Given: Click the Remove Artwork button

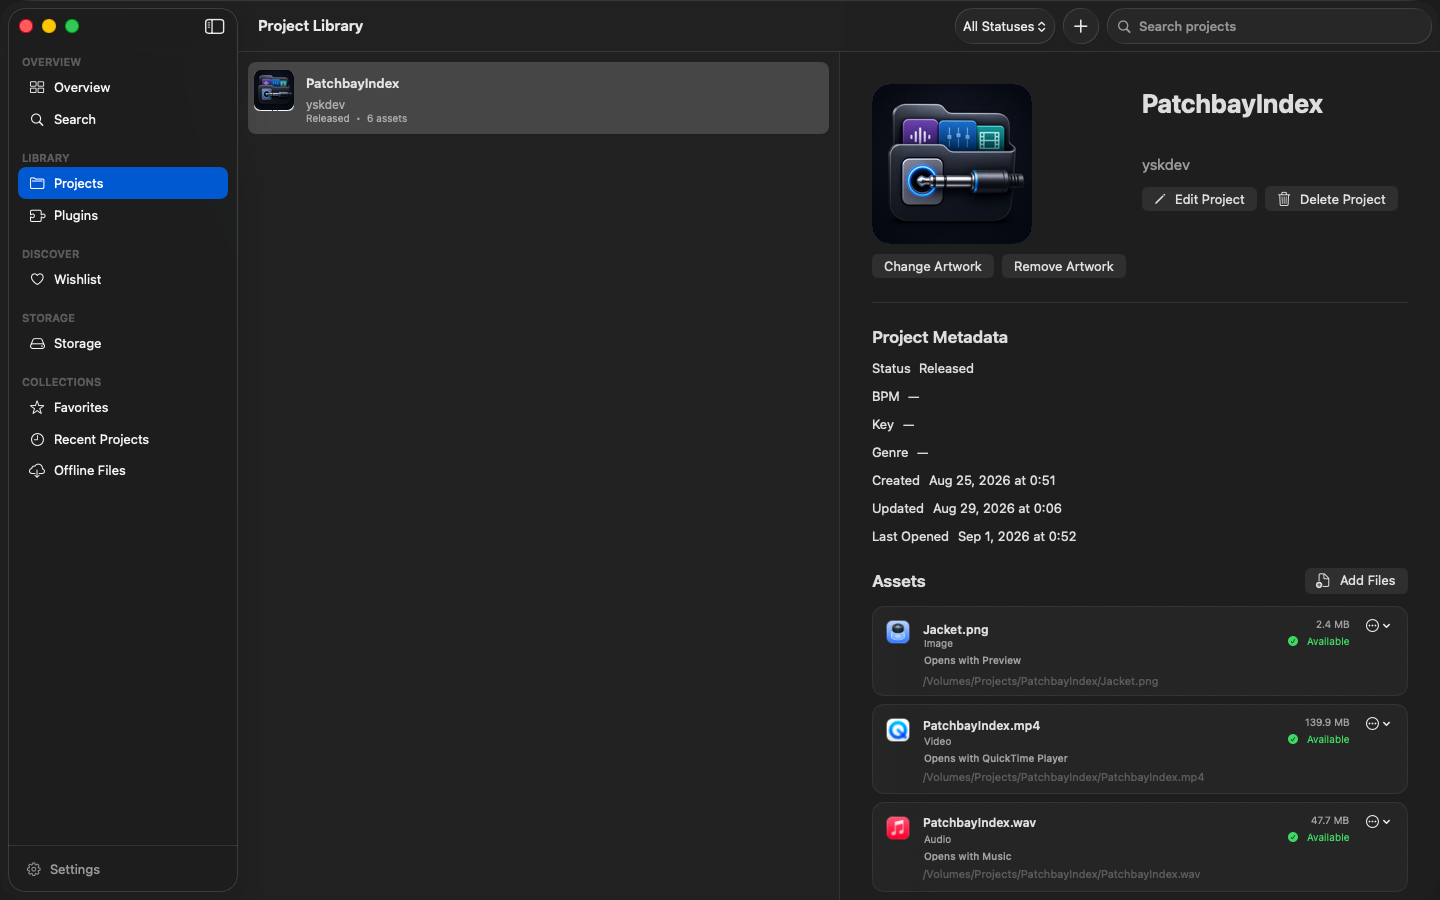Looking at the screenshot, I should click(1064, 267).
